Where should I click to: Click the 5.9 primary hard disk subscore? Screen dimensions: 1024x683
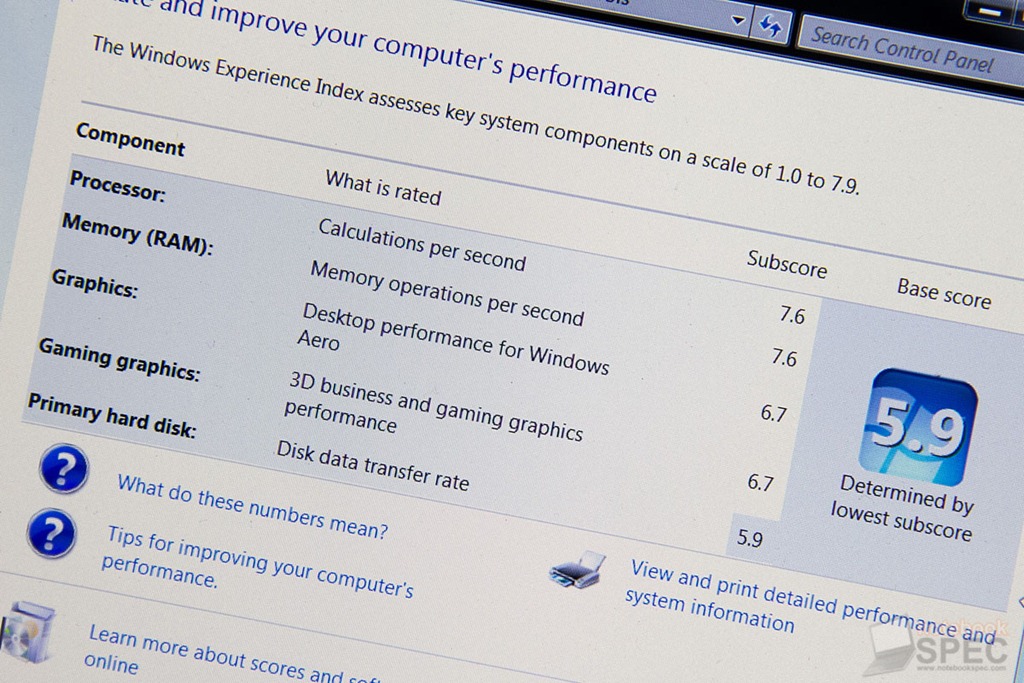click(x=750, y=538)
